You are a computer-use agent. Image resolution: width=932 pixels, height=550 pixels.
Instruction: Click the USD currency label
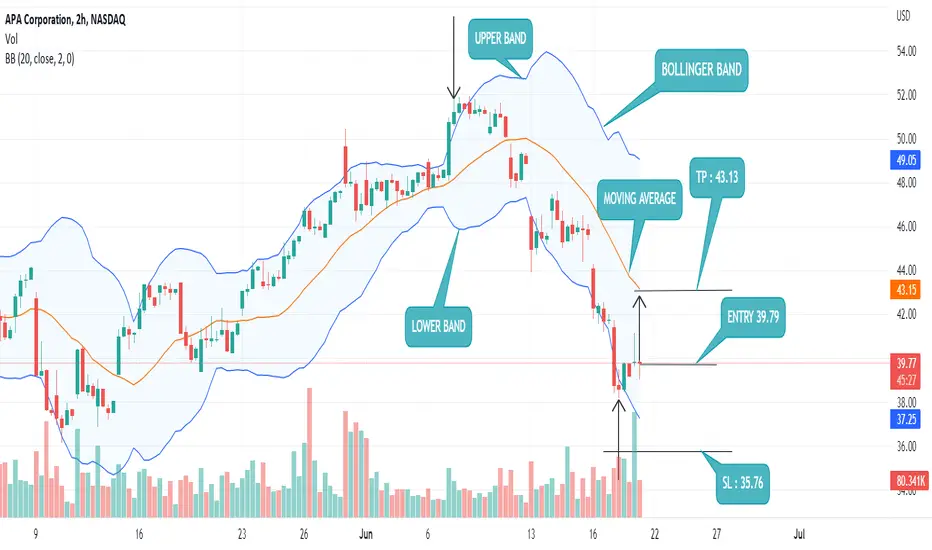click(903, 17)
